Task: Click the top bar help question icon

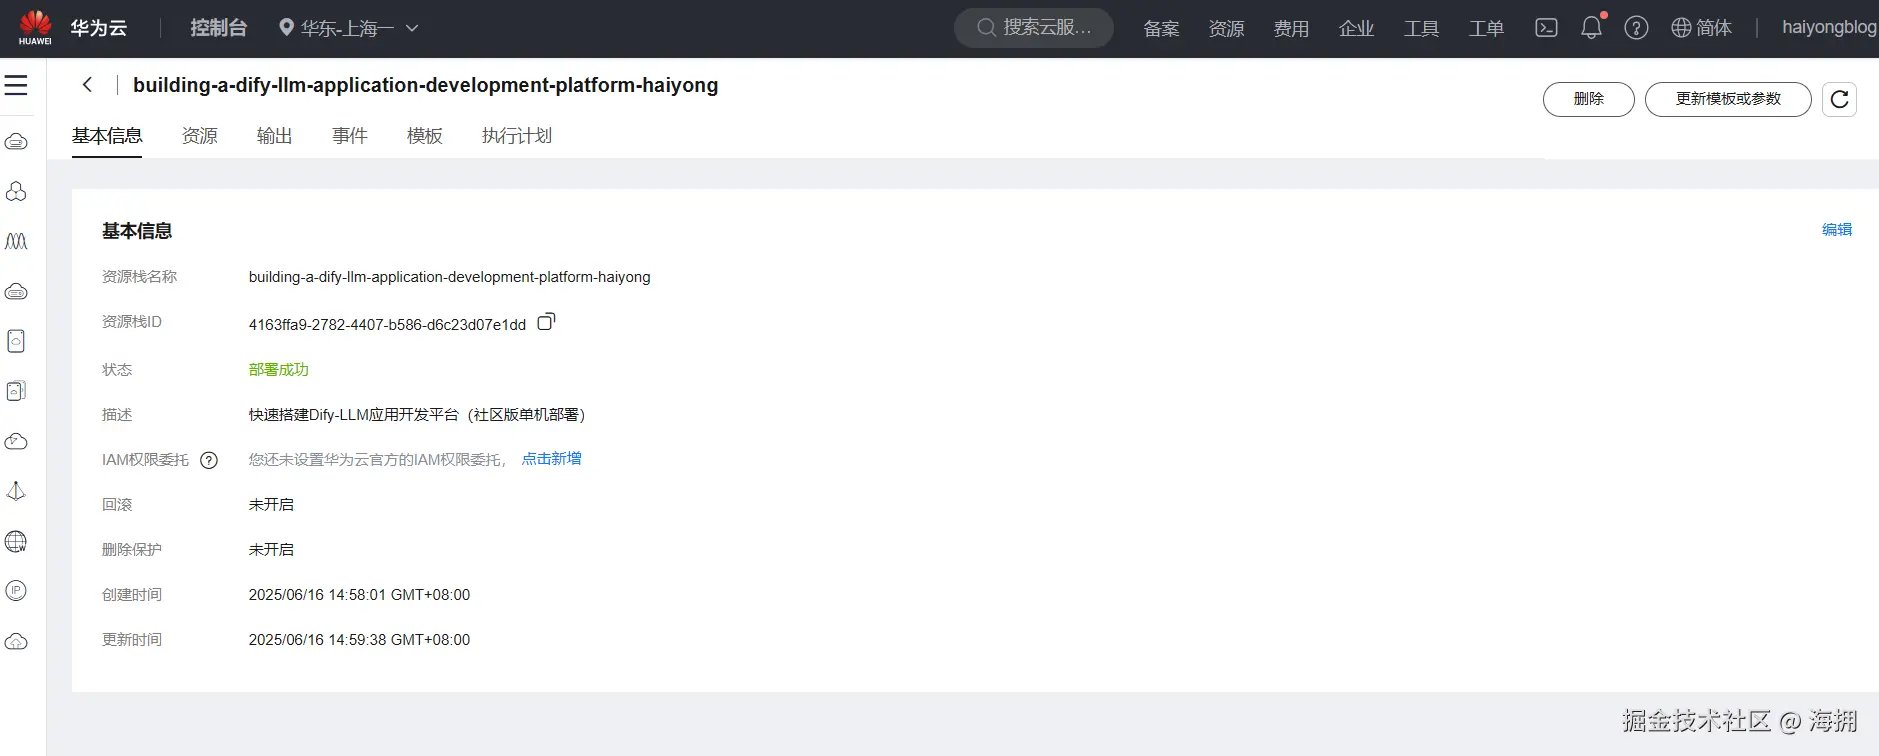Action: click(1636, 28)
